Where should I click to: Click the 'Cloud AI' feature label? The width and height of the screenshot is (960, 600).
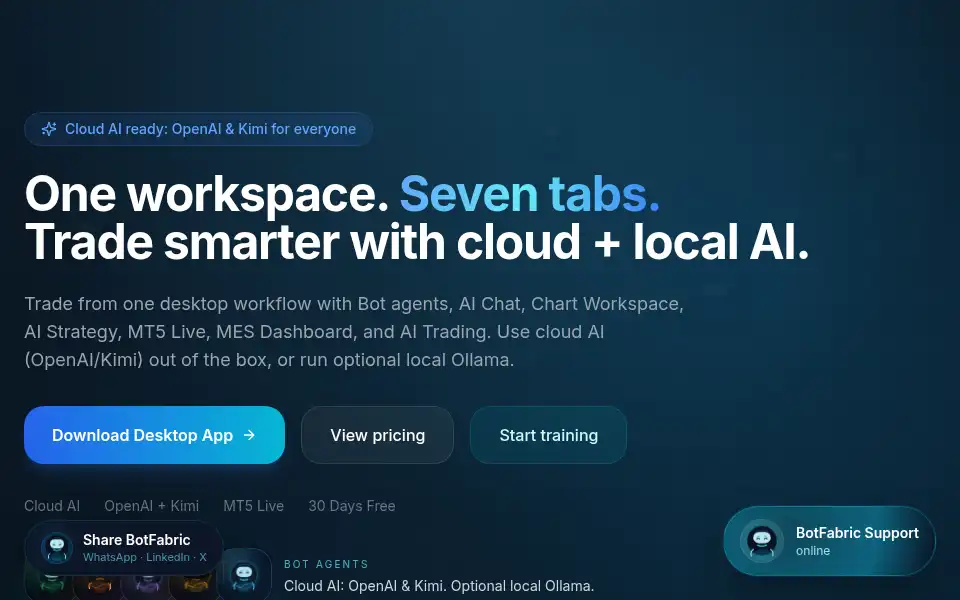[52, 506]
